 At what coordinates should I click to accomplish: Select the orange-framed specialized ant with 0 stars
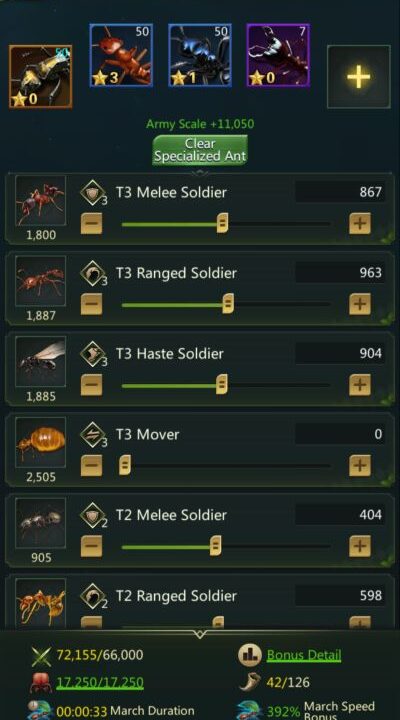coord(40,77)
